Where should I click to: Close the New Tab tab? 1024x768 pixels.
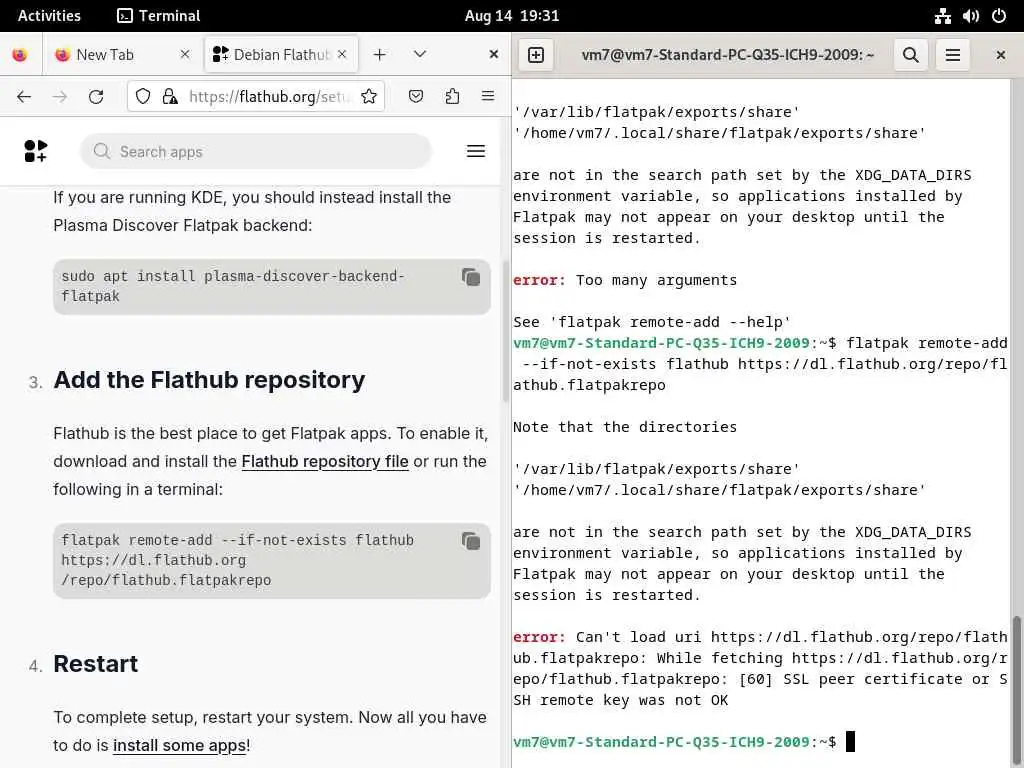click(x=185, y=55)
